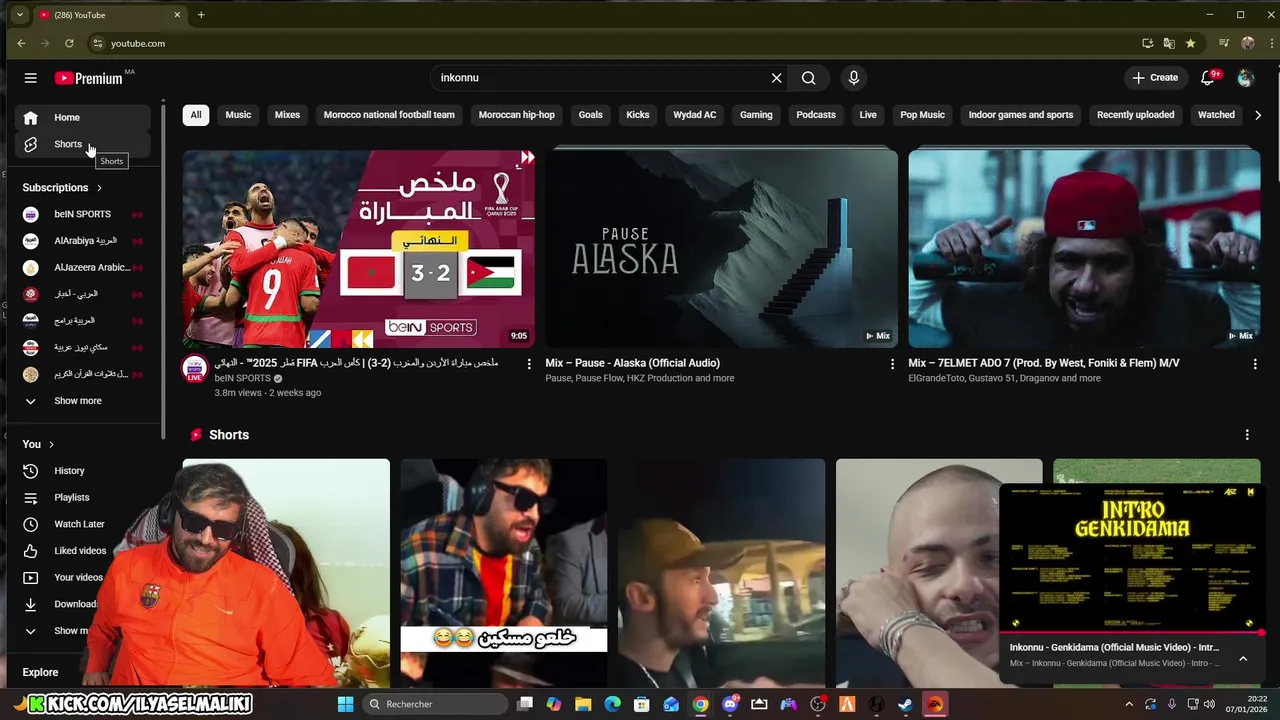
Task: Open the tab search dropdown arrow
Action: click(x=19, y=15)
